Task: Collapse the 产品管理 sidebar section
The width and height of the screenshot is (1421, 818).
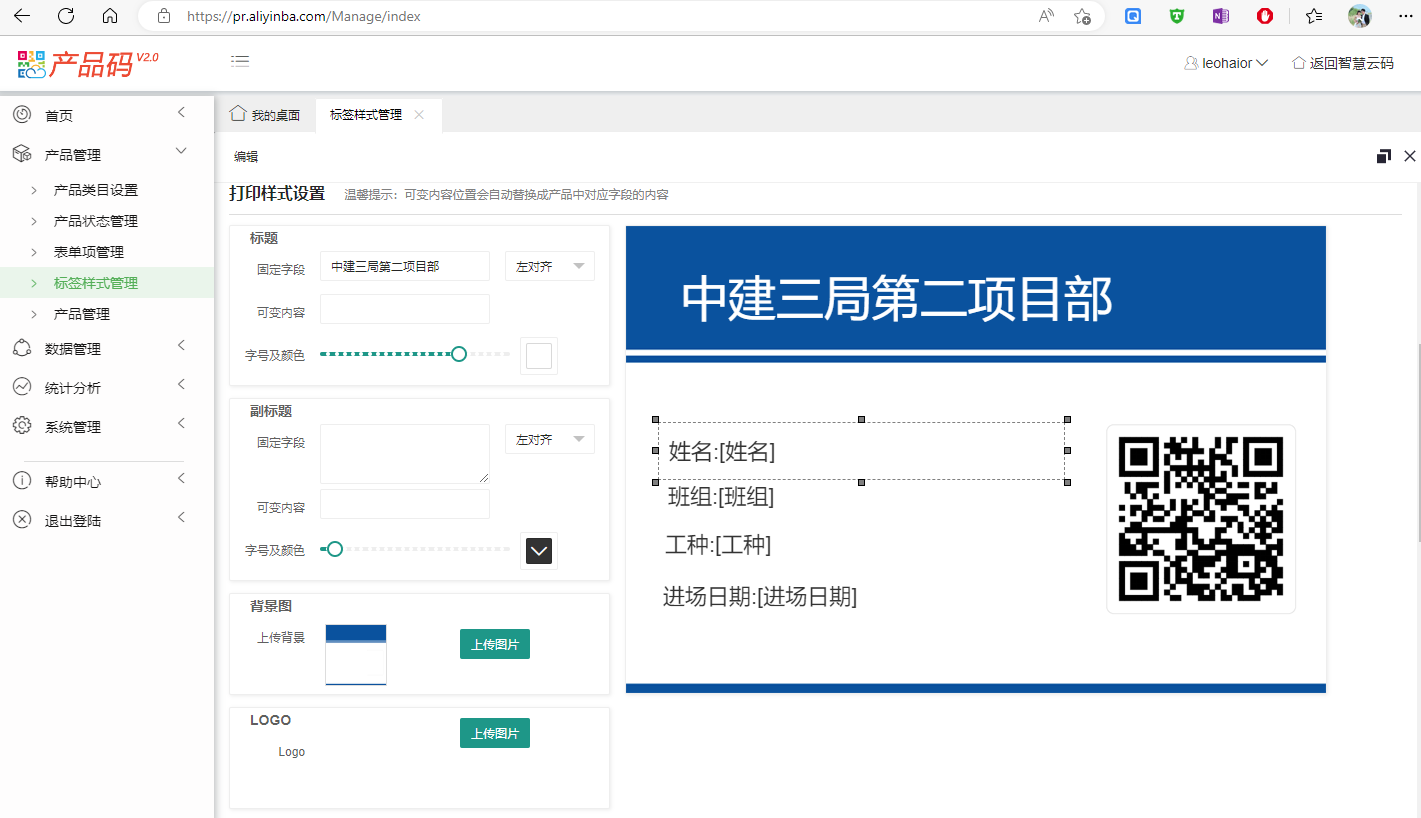Action: point(181,151)
